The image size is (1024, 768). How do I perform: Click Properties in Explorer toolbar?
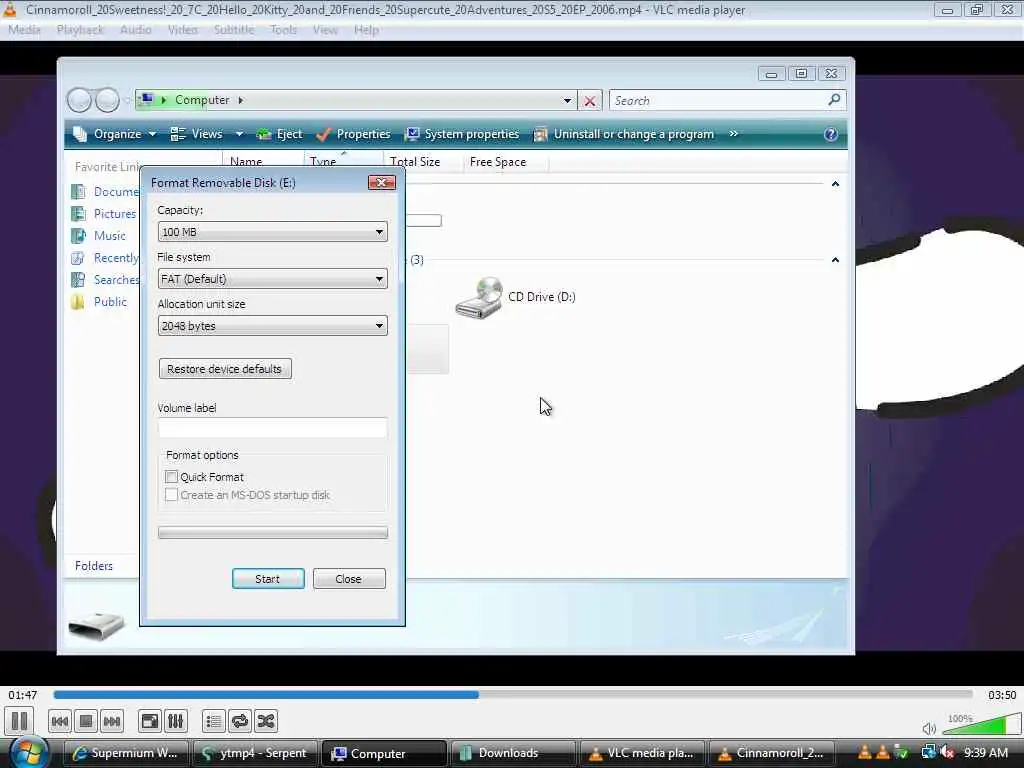pyautogui.click(x=353, y=134)
